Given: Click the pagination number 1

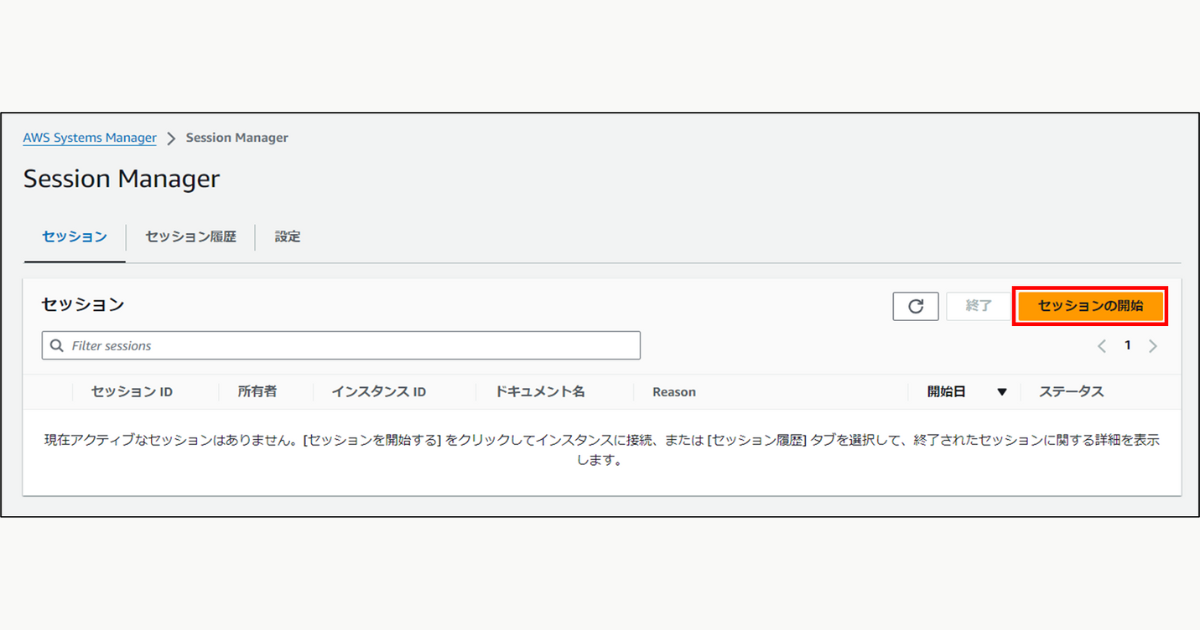Looking at the screenshot, I should tap(1127, 345).
